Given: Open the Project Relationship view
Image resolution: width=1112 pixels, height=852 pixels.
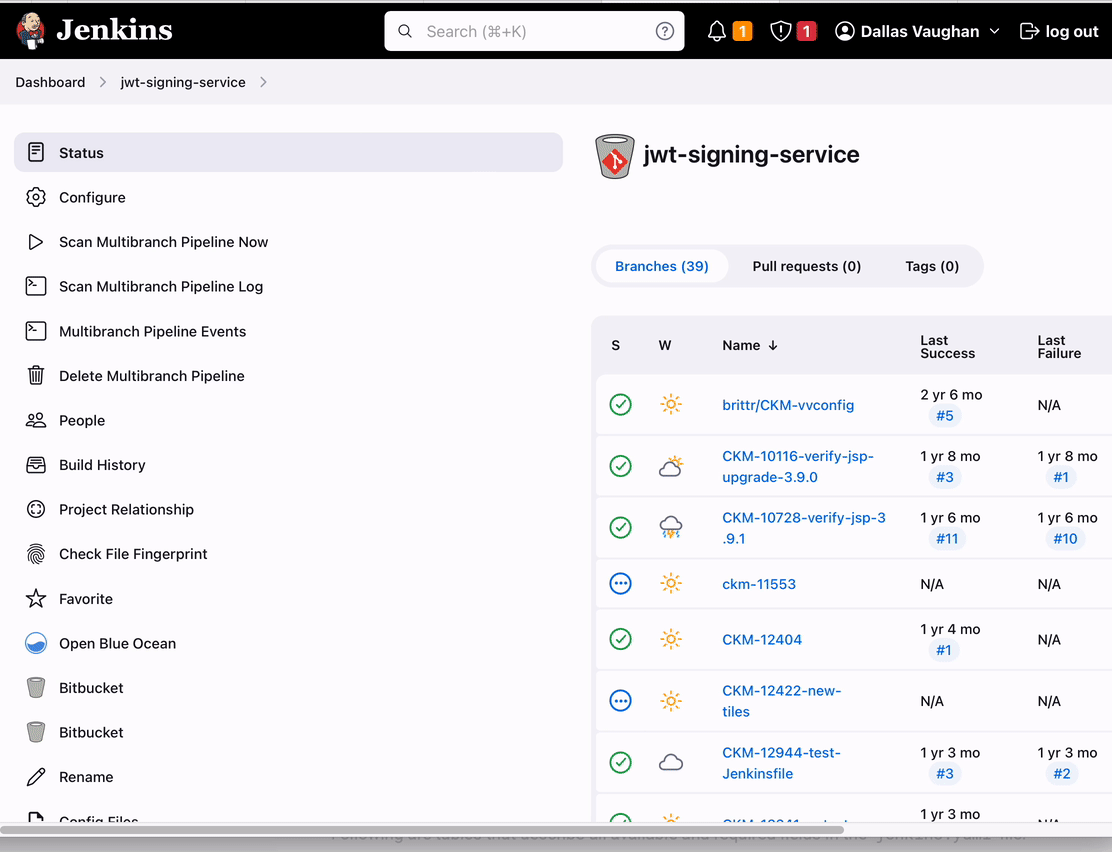Looking at the screenshot, I should tap(124, 509).
